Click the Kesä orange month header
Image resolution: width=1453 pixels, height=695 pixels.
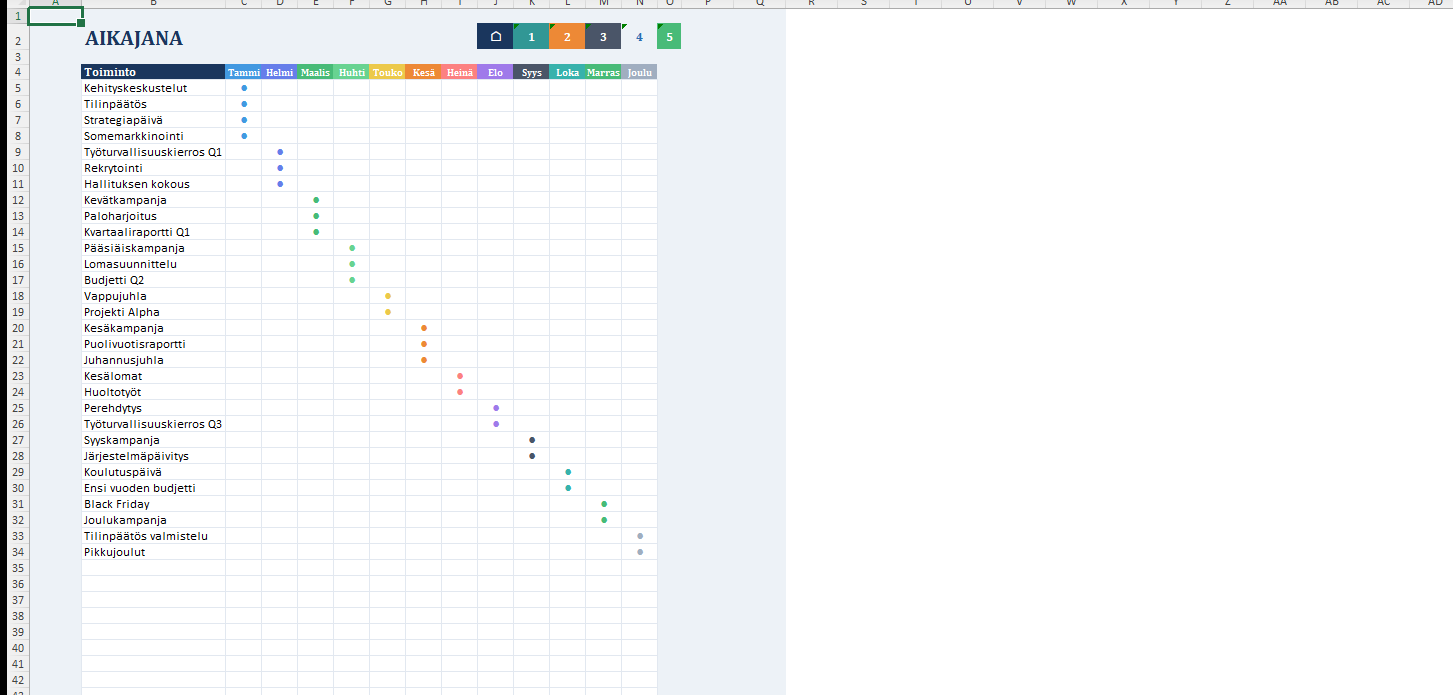(423, 72)
